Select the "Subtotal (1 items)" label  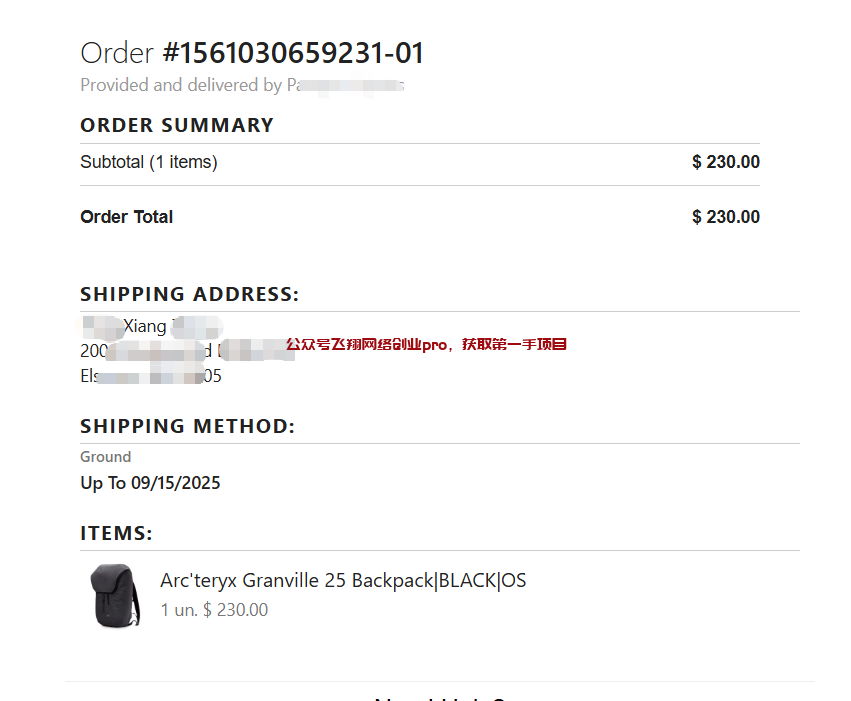pos(149,162)
